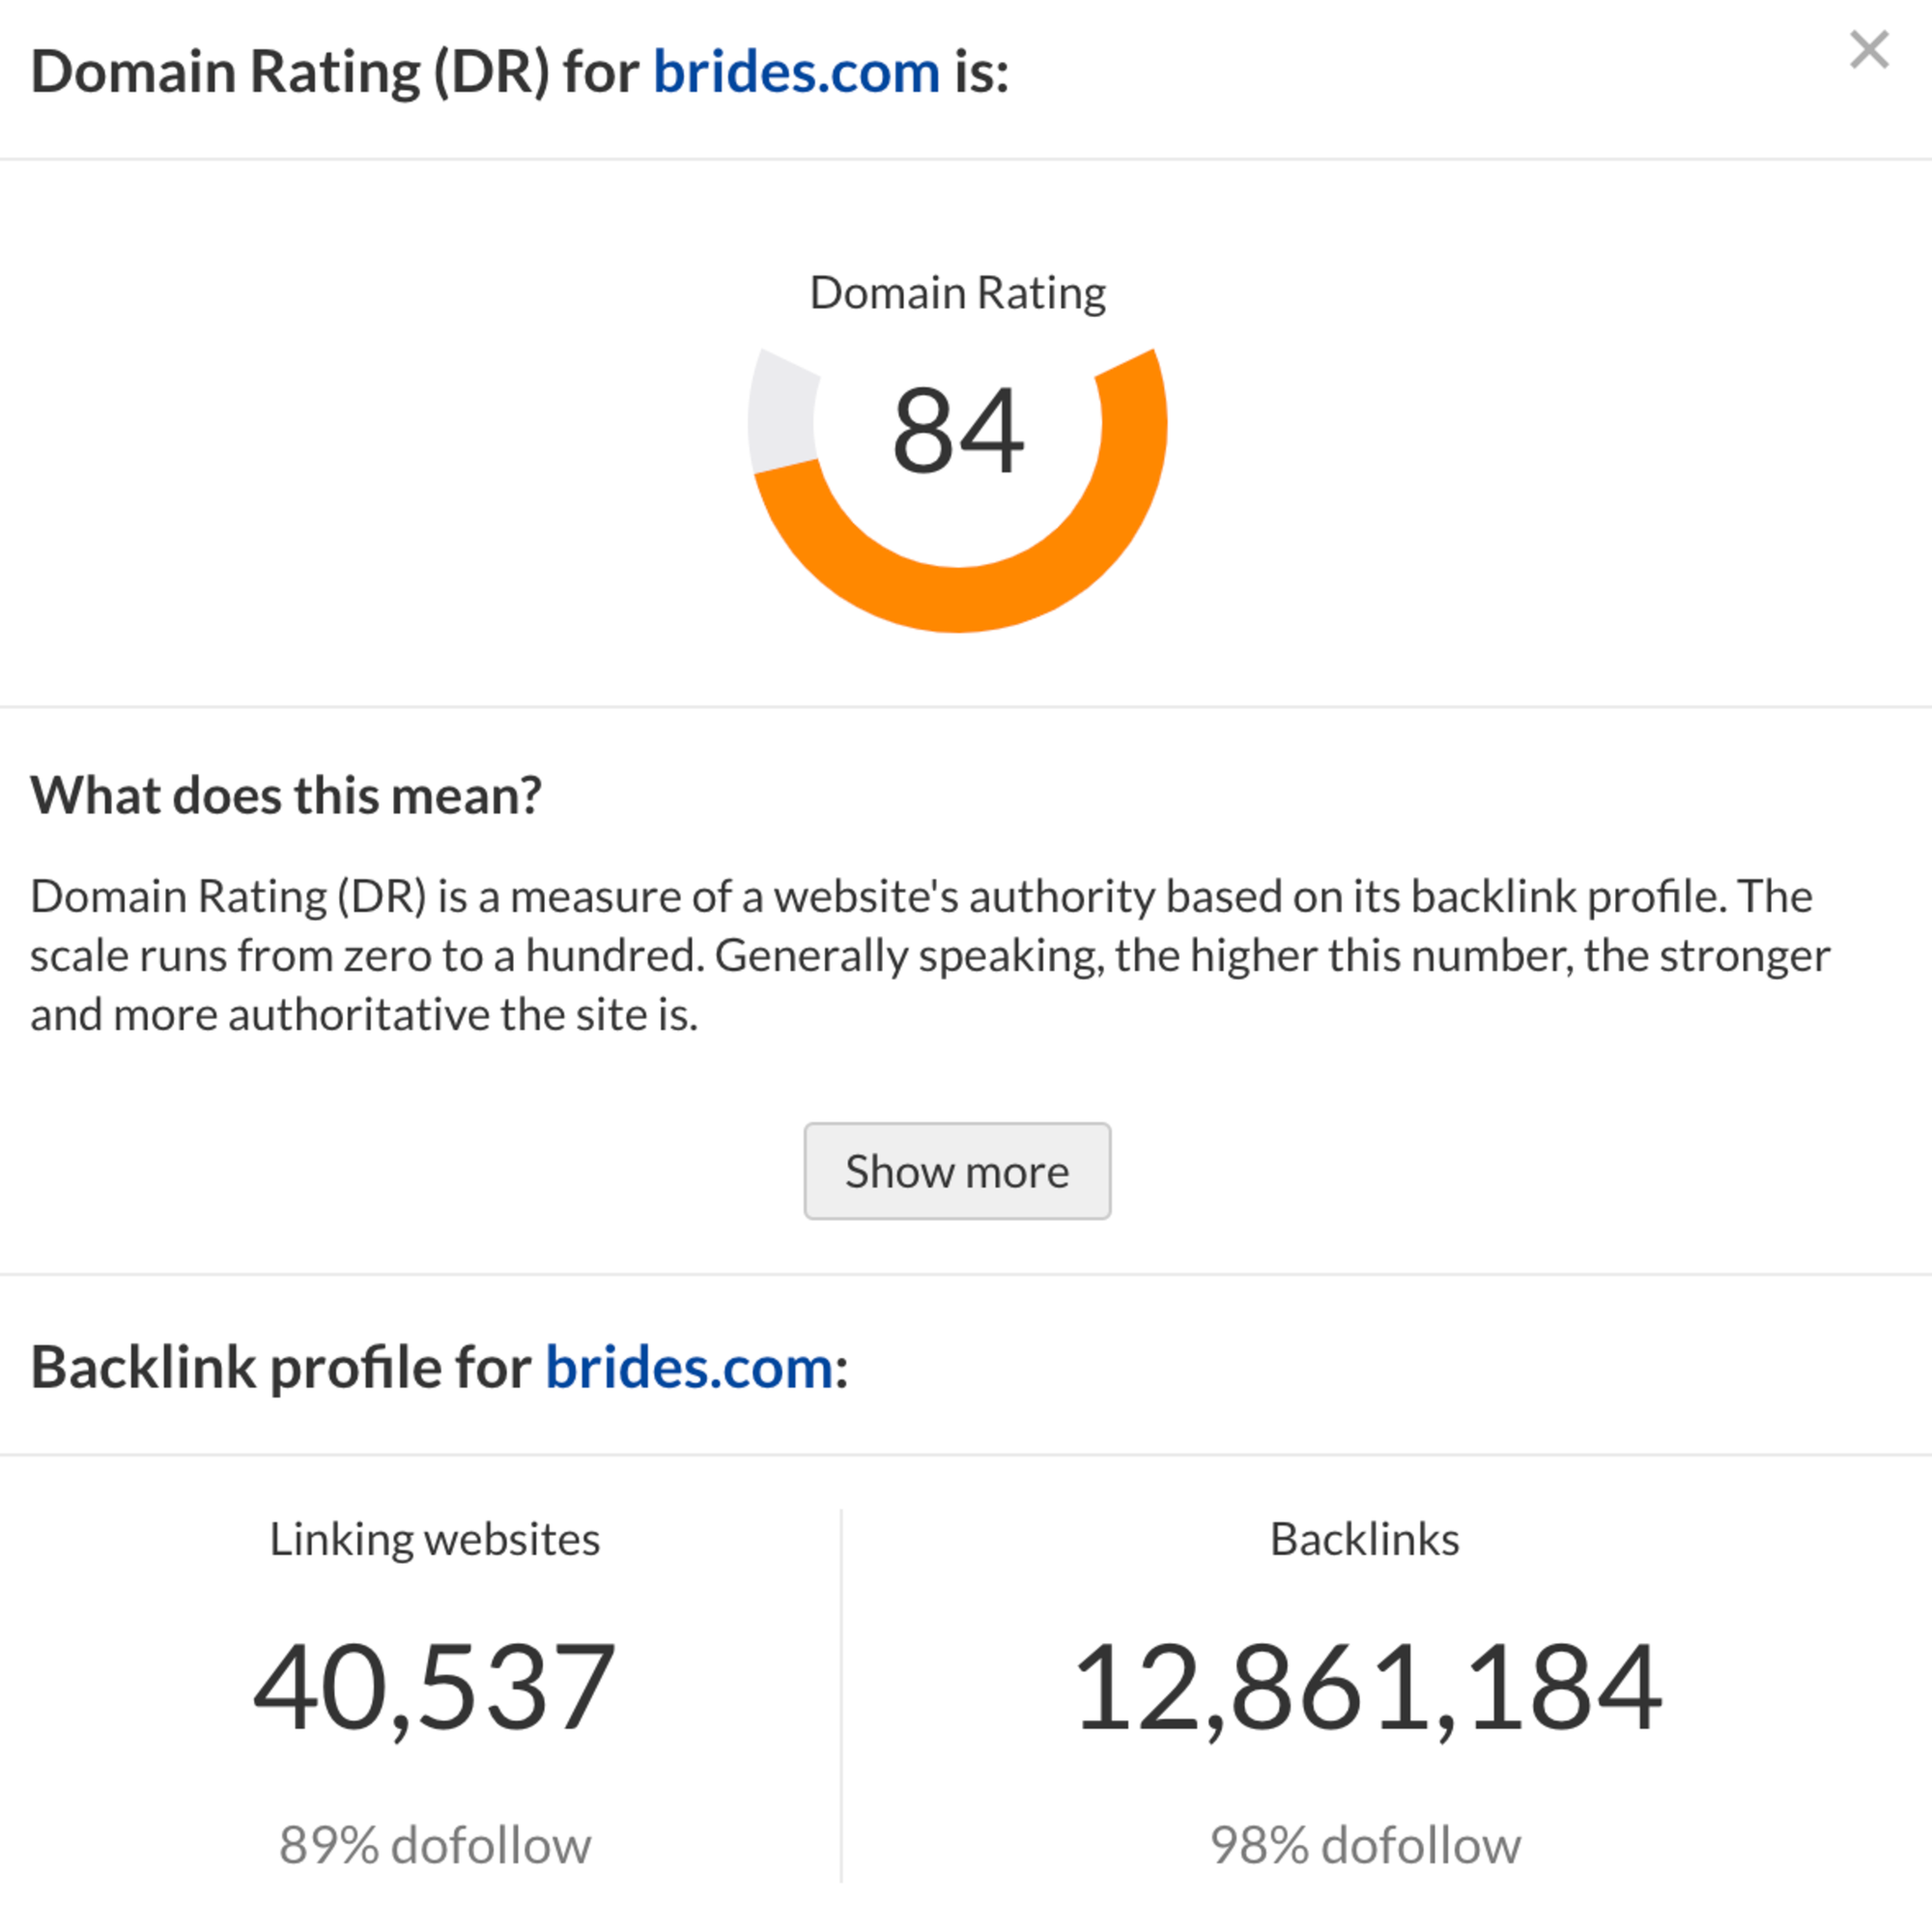Click the What does this mean heading

pyautogui.click(x=286, y=795)
